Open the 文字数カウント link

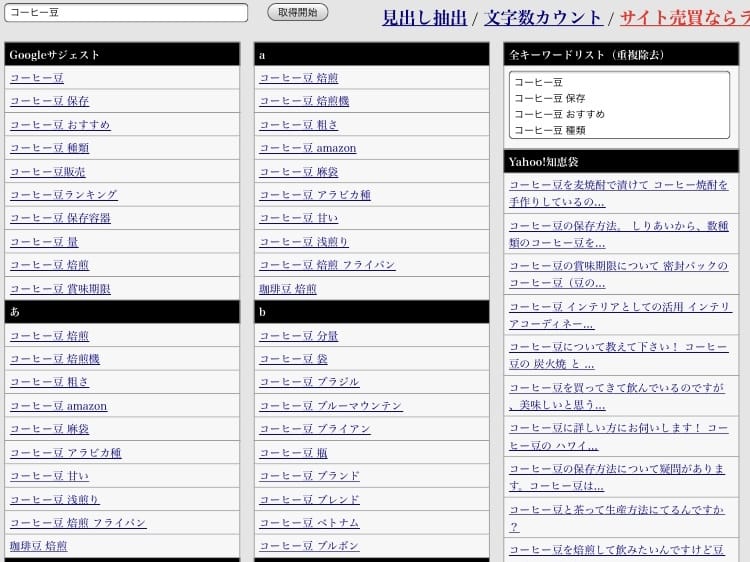[x=543, y=18]
